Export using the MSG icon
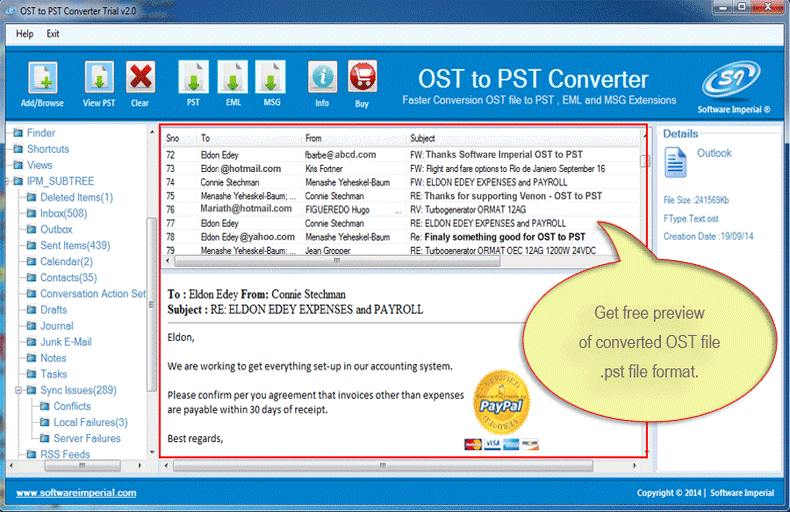 [x=271, y=77]
